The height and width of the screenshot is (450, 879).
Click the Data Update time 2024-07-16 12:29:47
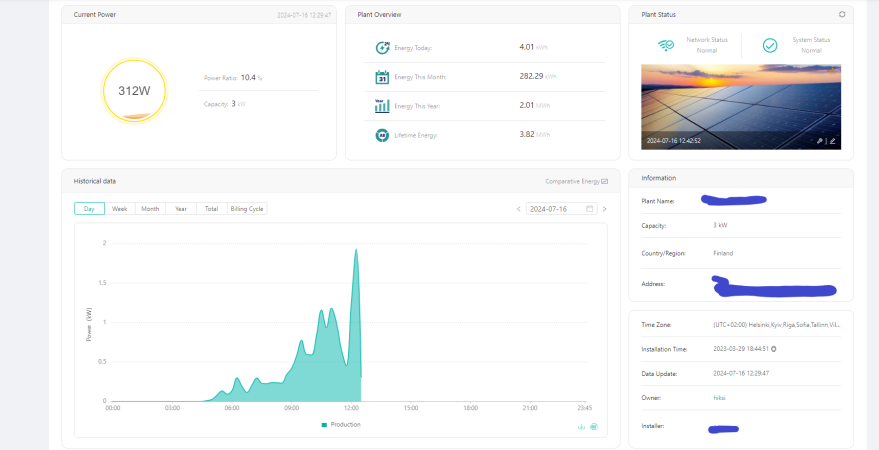pos(741,373)
